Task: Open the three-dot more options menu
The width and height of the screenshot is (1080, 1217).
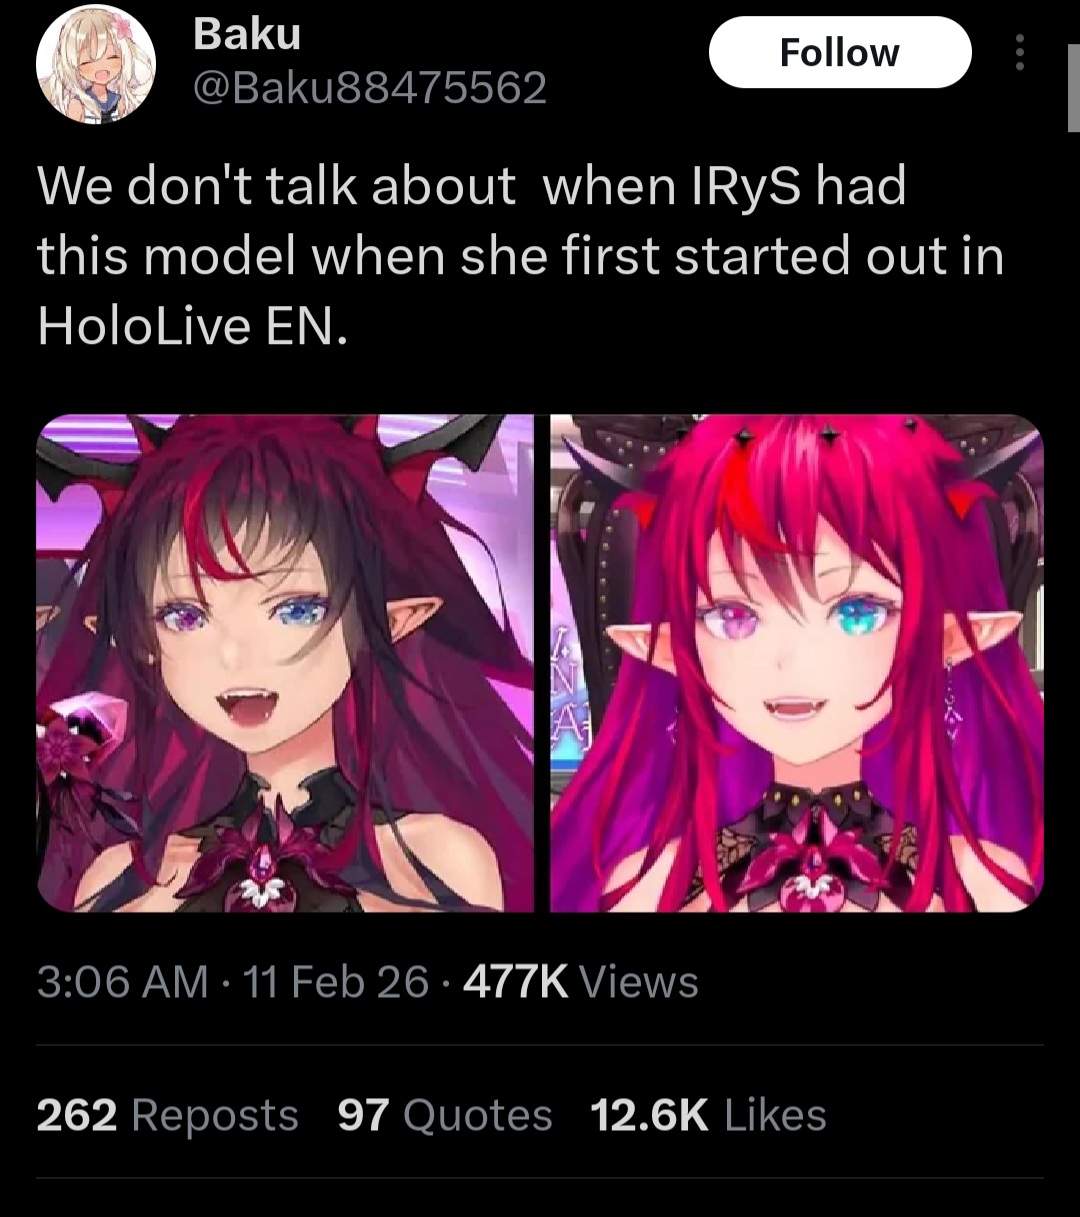Action: [1019, 53]
